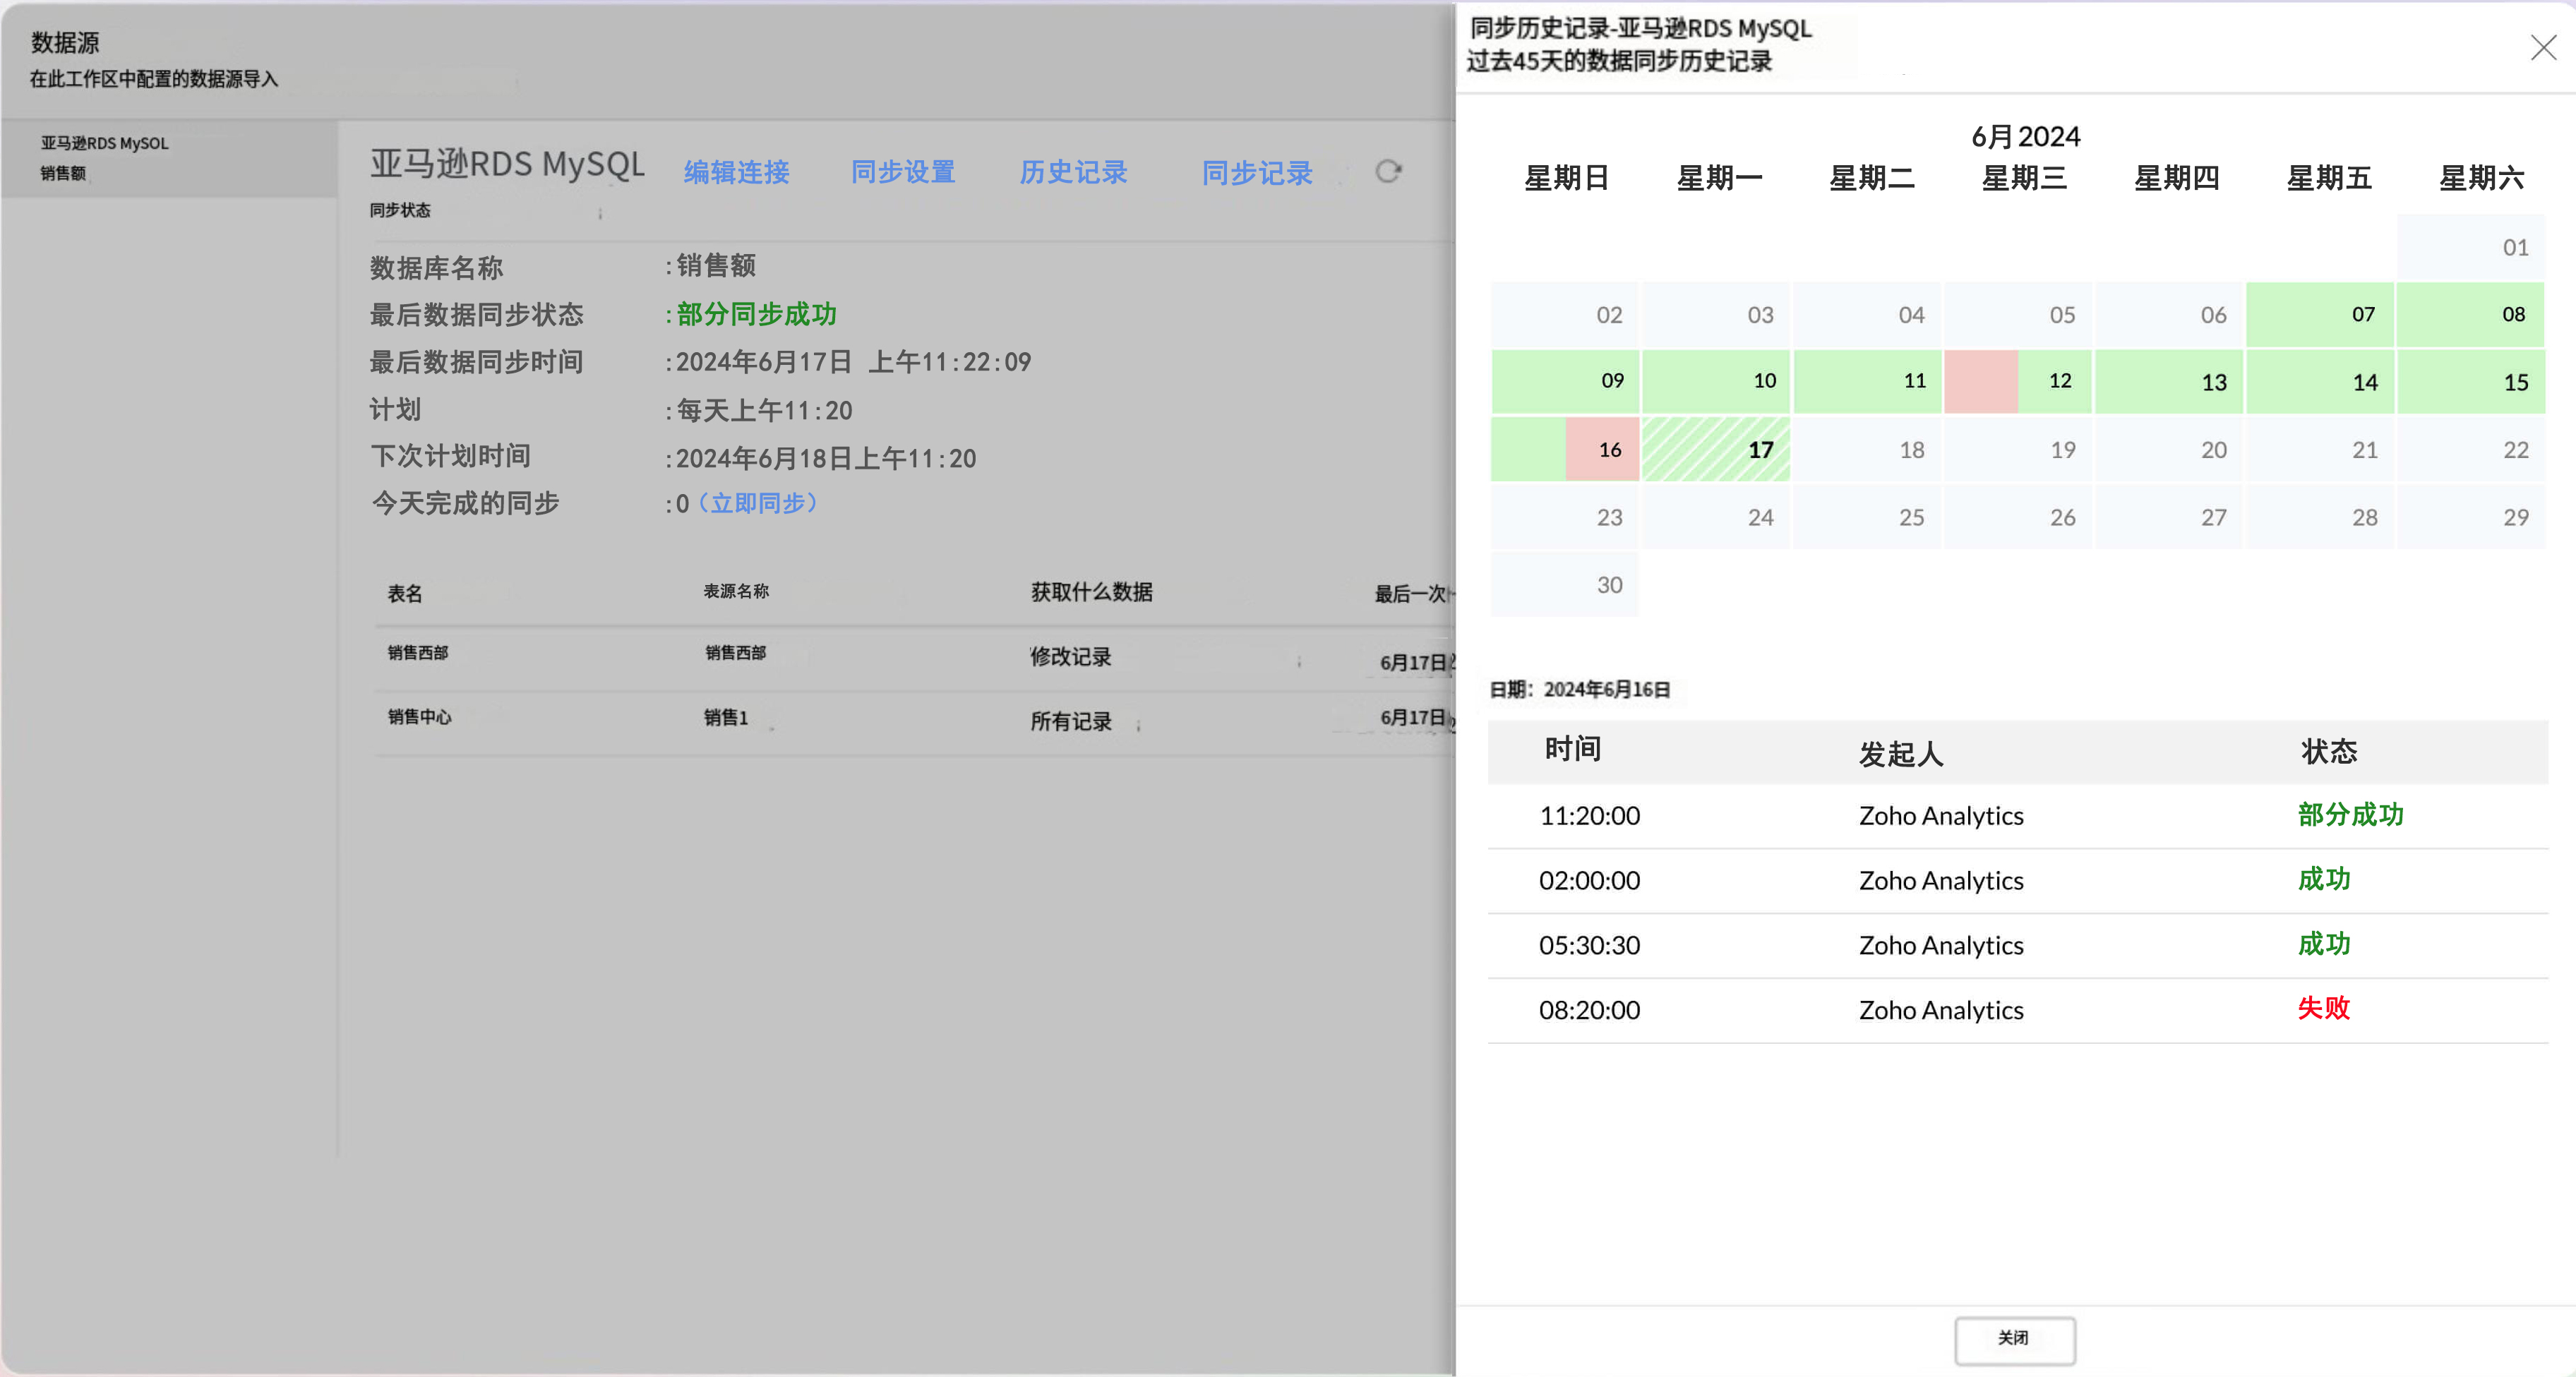Select June 17 on the calendar
2576x1377 pixels.
pos(1716,449)
